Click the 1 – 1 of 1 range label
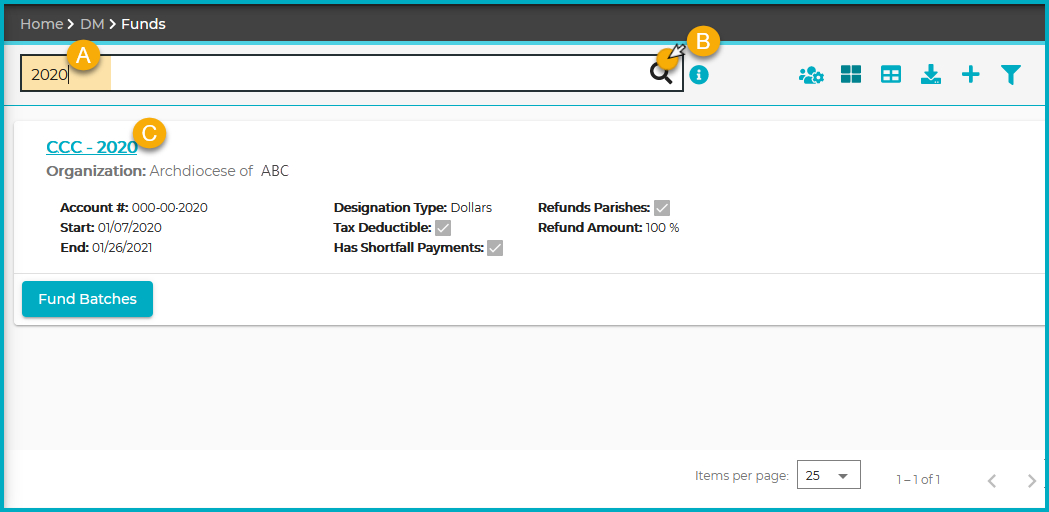The width and height of the screenshot is (1049, 512). pos(918,480)
